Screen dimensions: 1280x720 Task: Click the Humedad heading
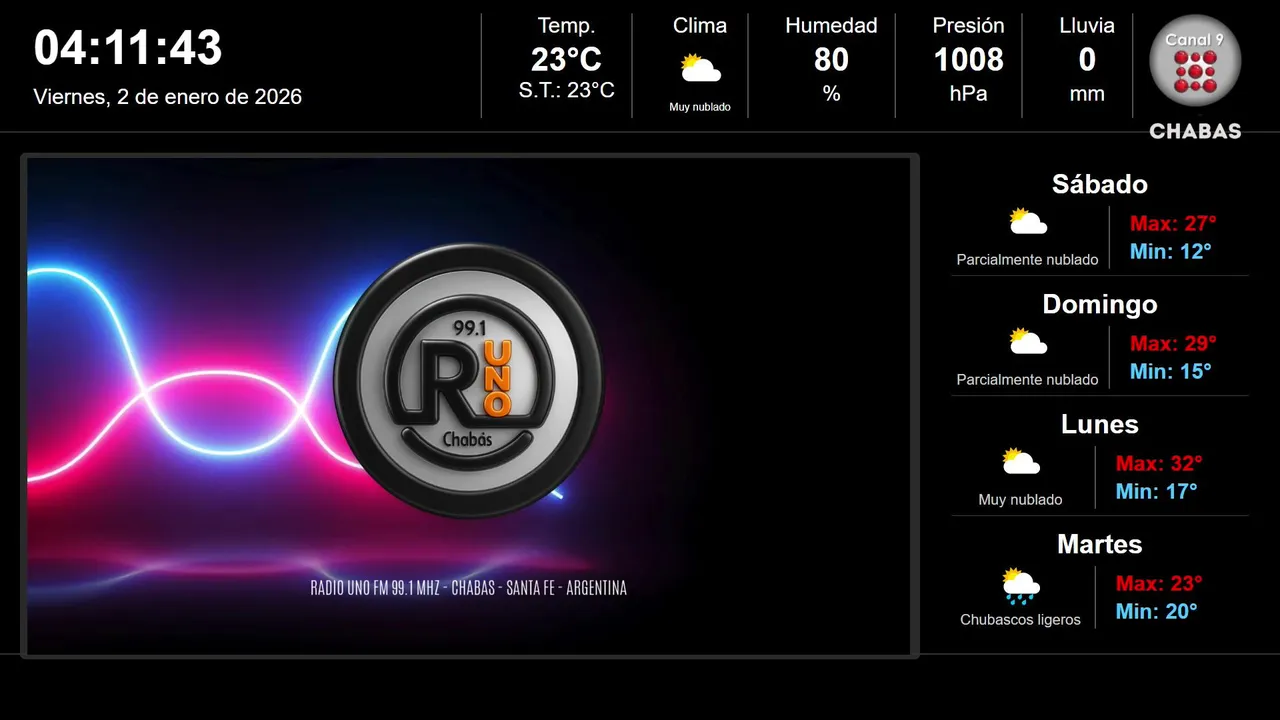point(831,26)
